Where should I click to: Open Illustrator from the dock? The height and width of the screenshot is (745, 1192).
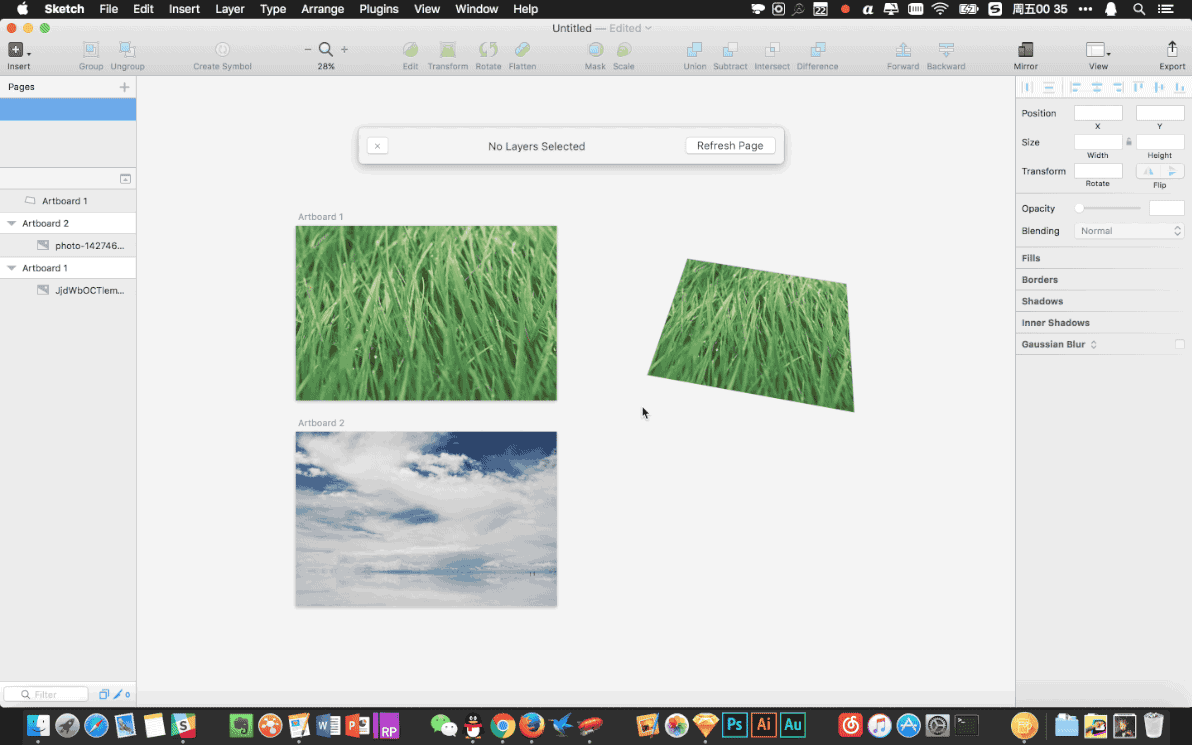763,724
